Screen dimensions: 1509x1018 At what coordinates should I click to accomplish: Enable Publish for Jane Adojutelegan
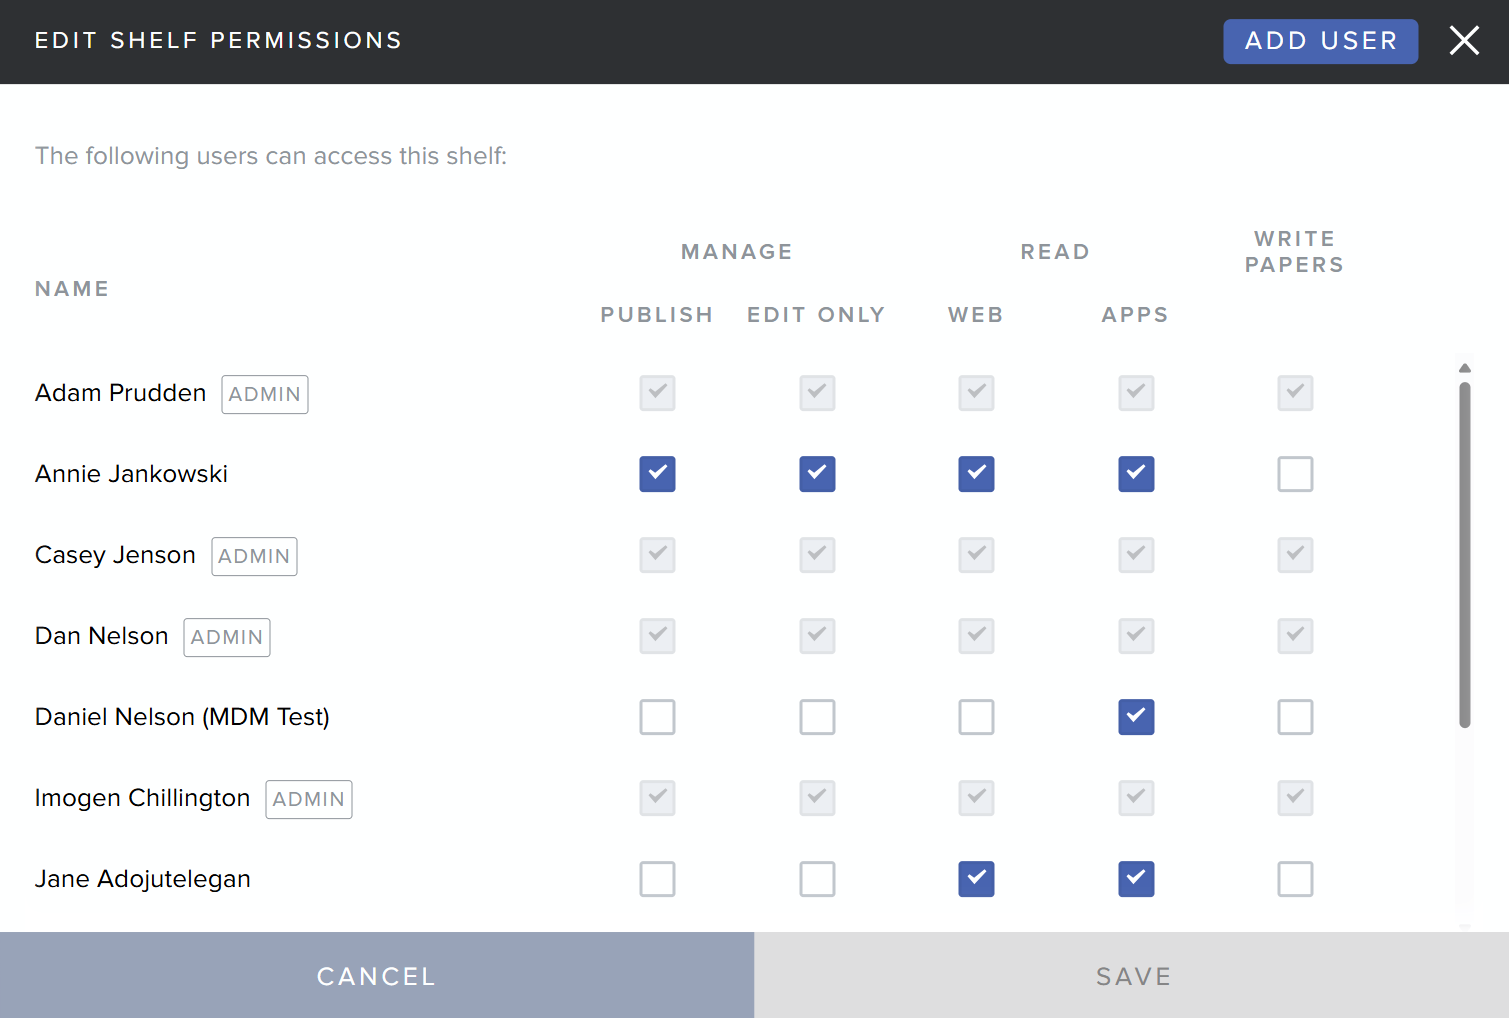coord(657,879)
